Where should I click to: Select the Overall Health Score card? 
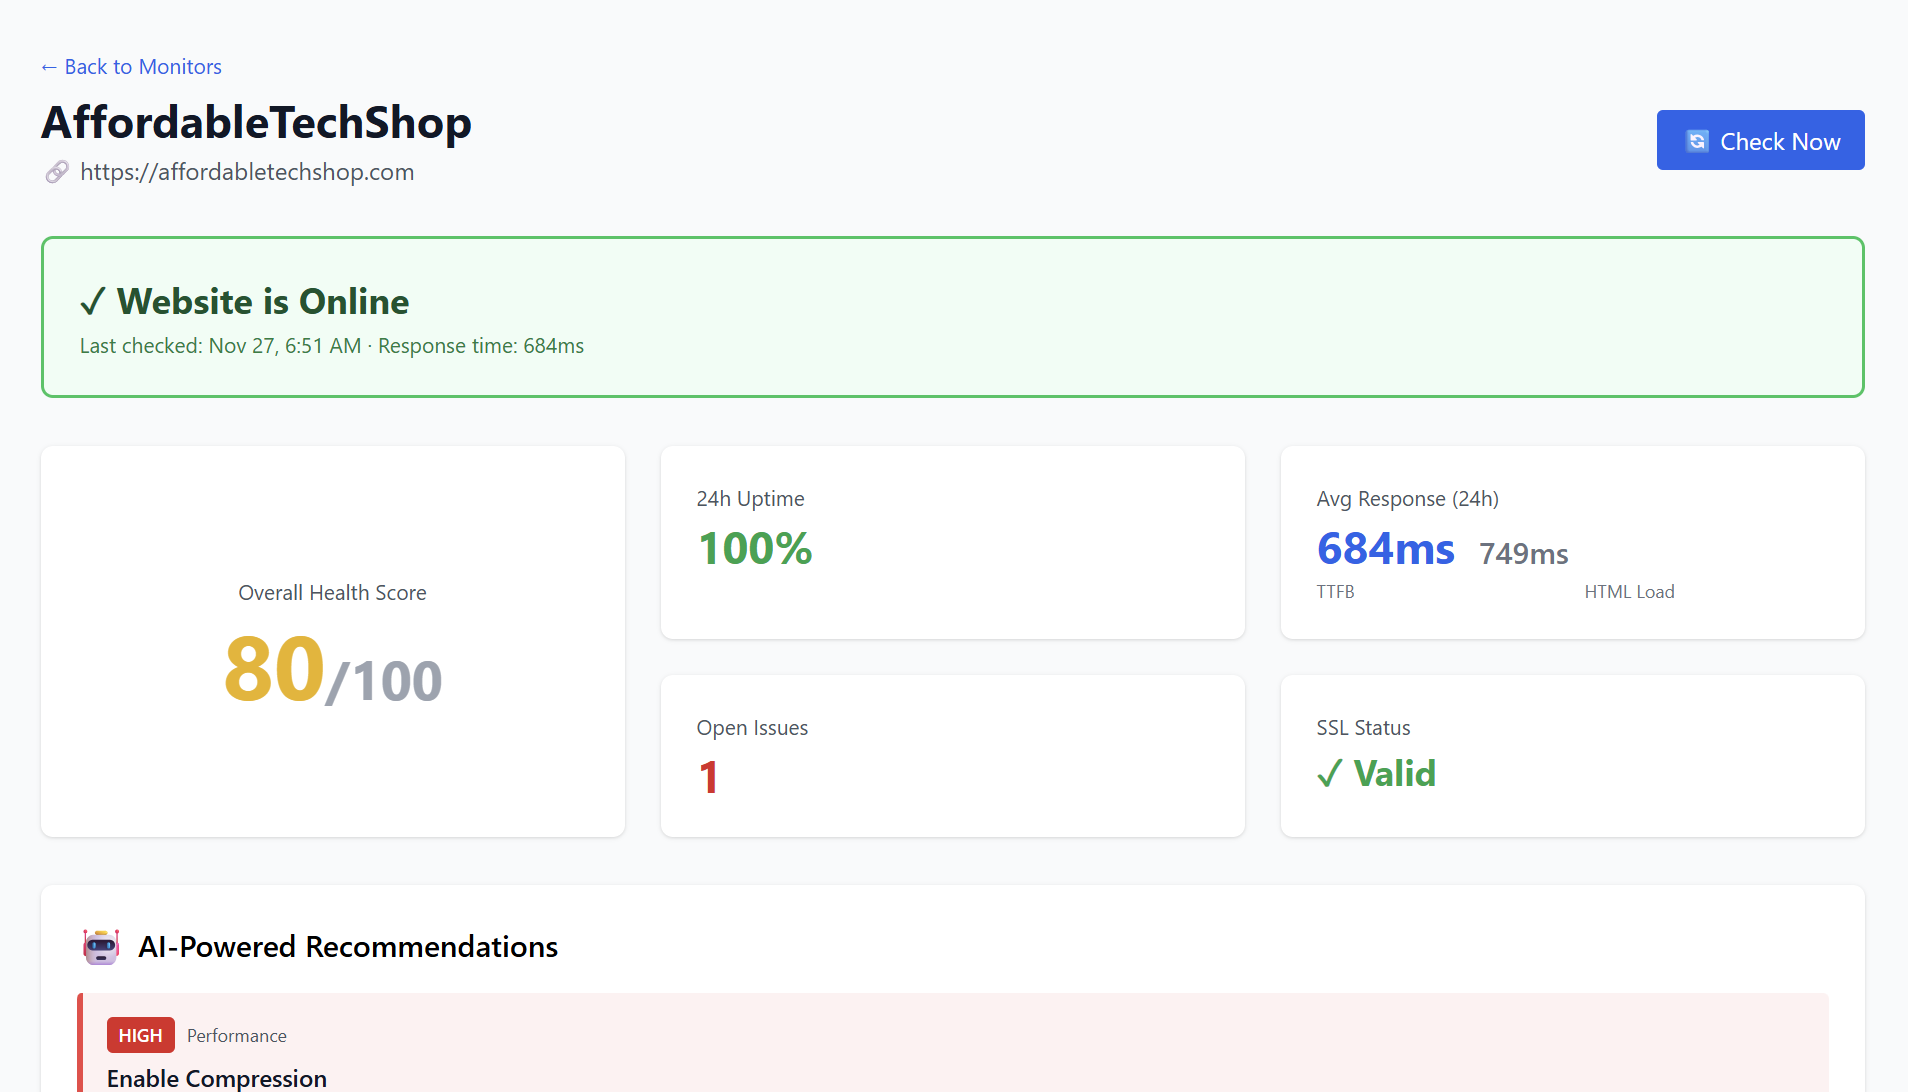click(332, 641)
